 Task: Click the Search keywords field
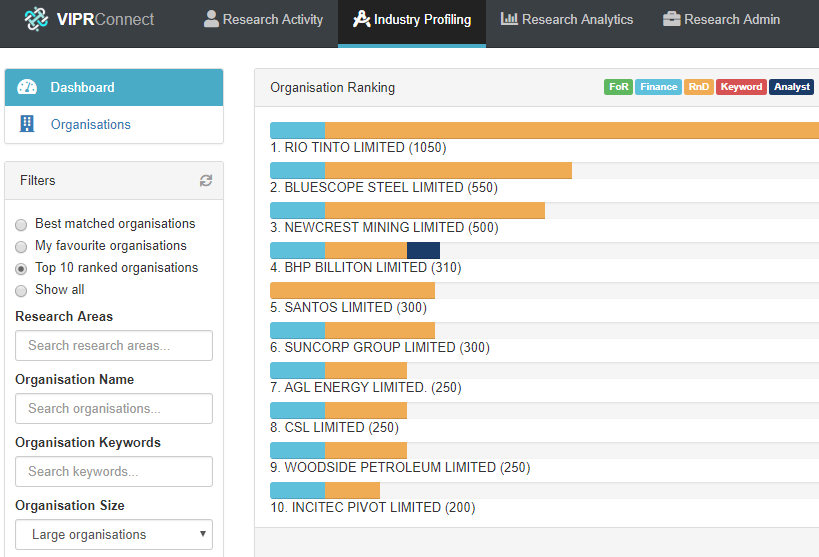coord(114,471)
